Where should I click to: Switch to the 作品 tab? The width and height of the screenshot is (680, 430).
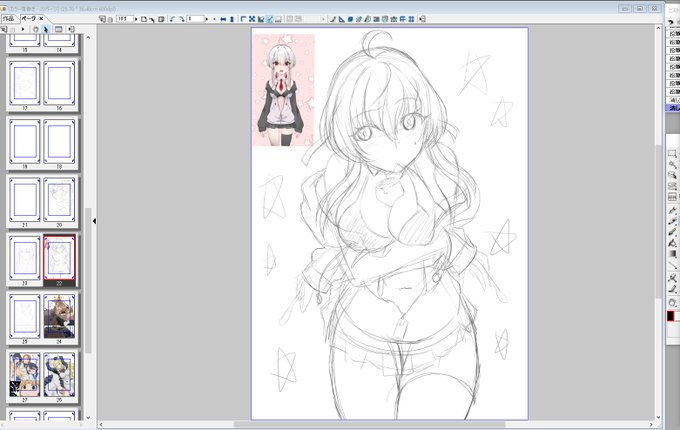[x=9, y=19]
